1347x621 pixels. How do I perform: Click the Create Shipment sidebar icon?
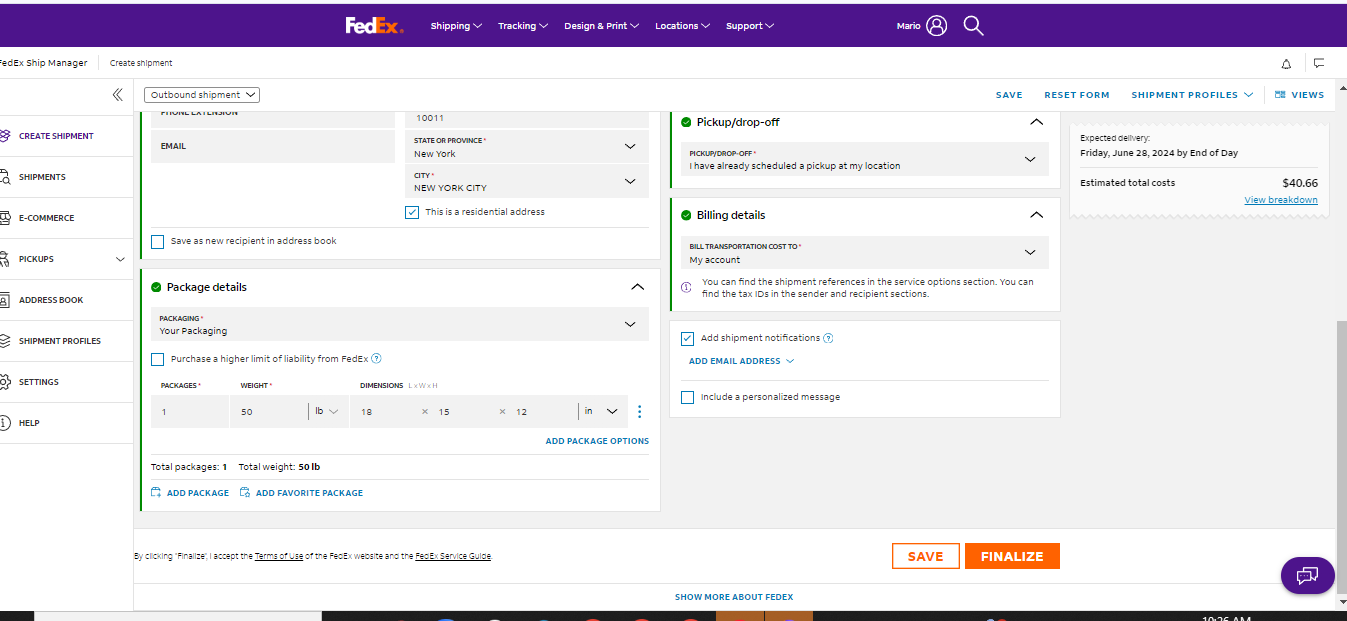click(4, 136)
